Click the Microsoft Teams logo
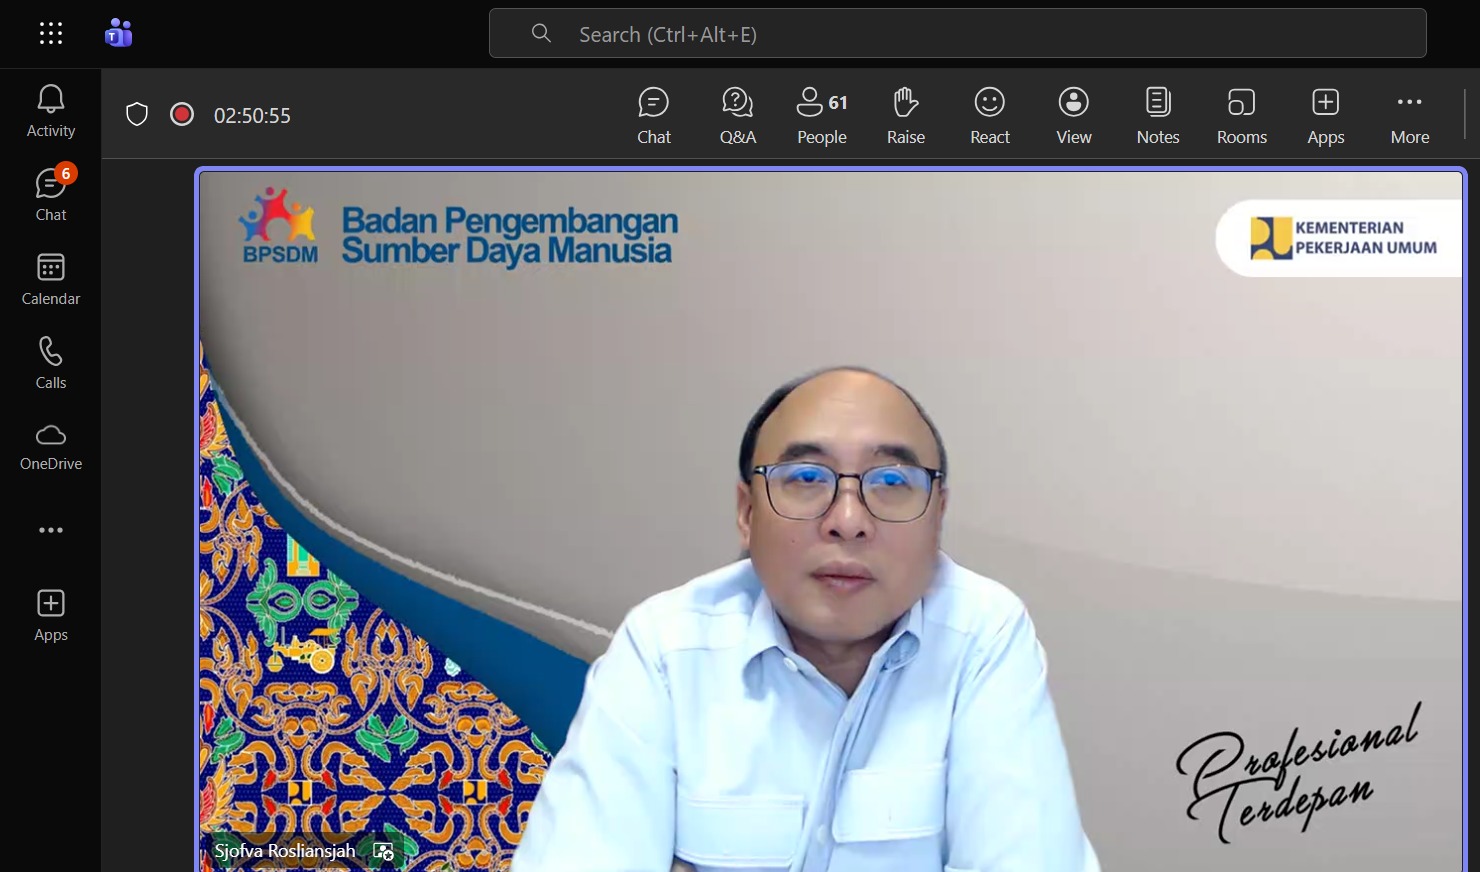This screenshot has width=1480, height=872. click(118, 34)
